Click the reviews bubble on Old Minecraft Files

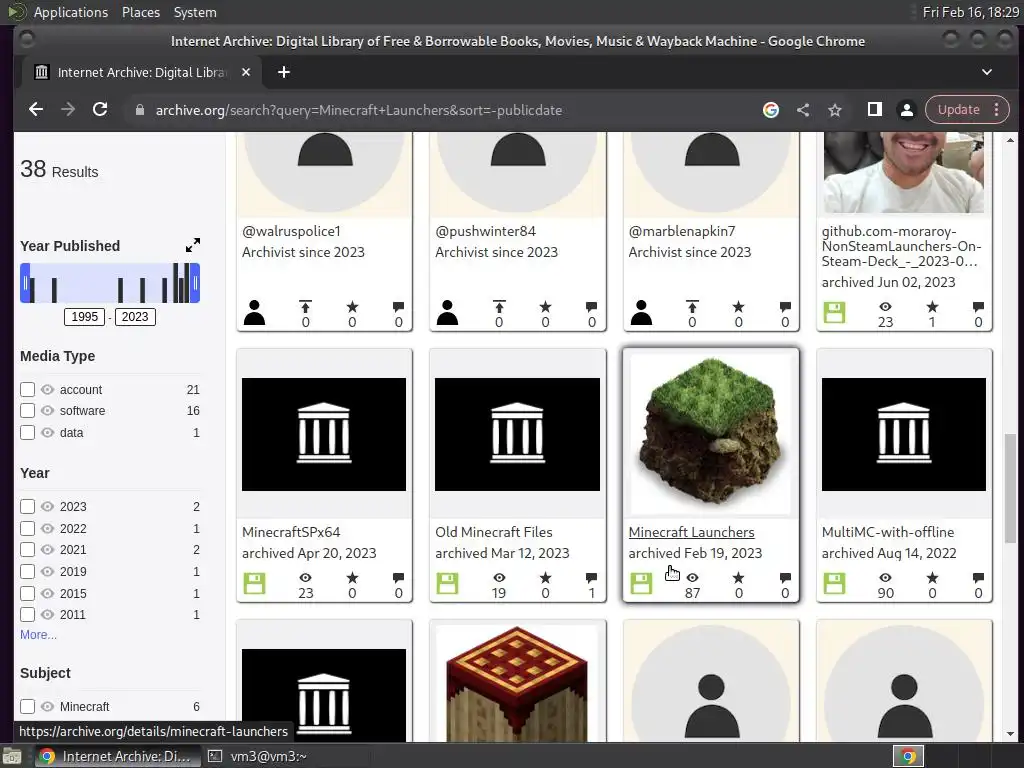592,577
